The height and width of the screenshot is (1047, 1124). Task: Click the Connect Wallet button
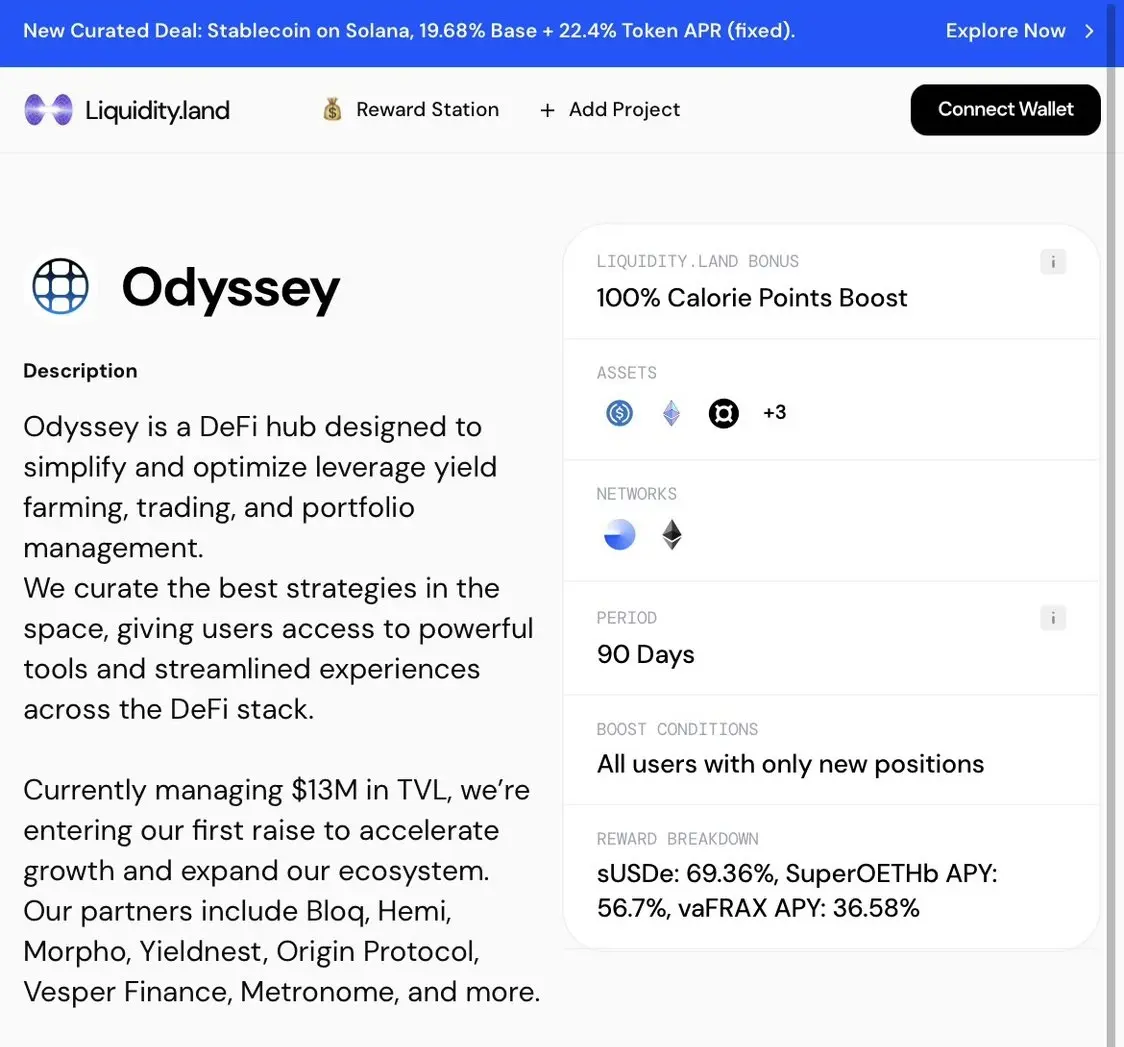1005,110
